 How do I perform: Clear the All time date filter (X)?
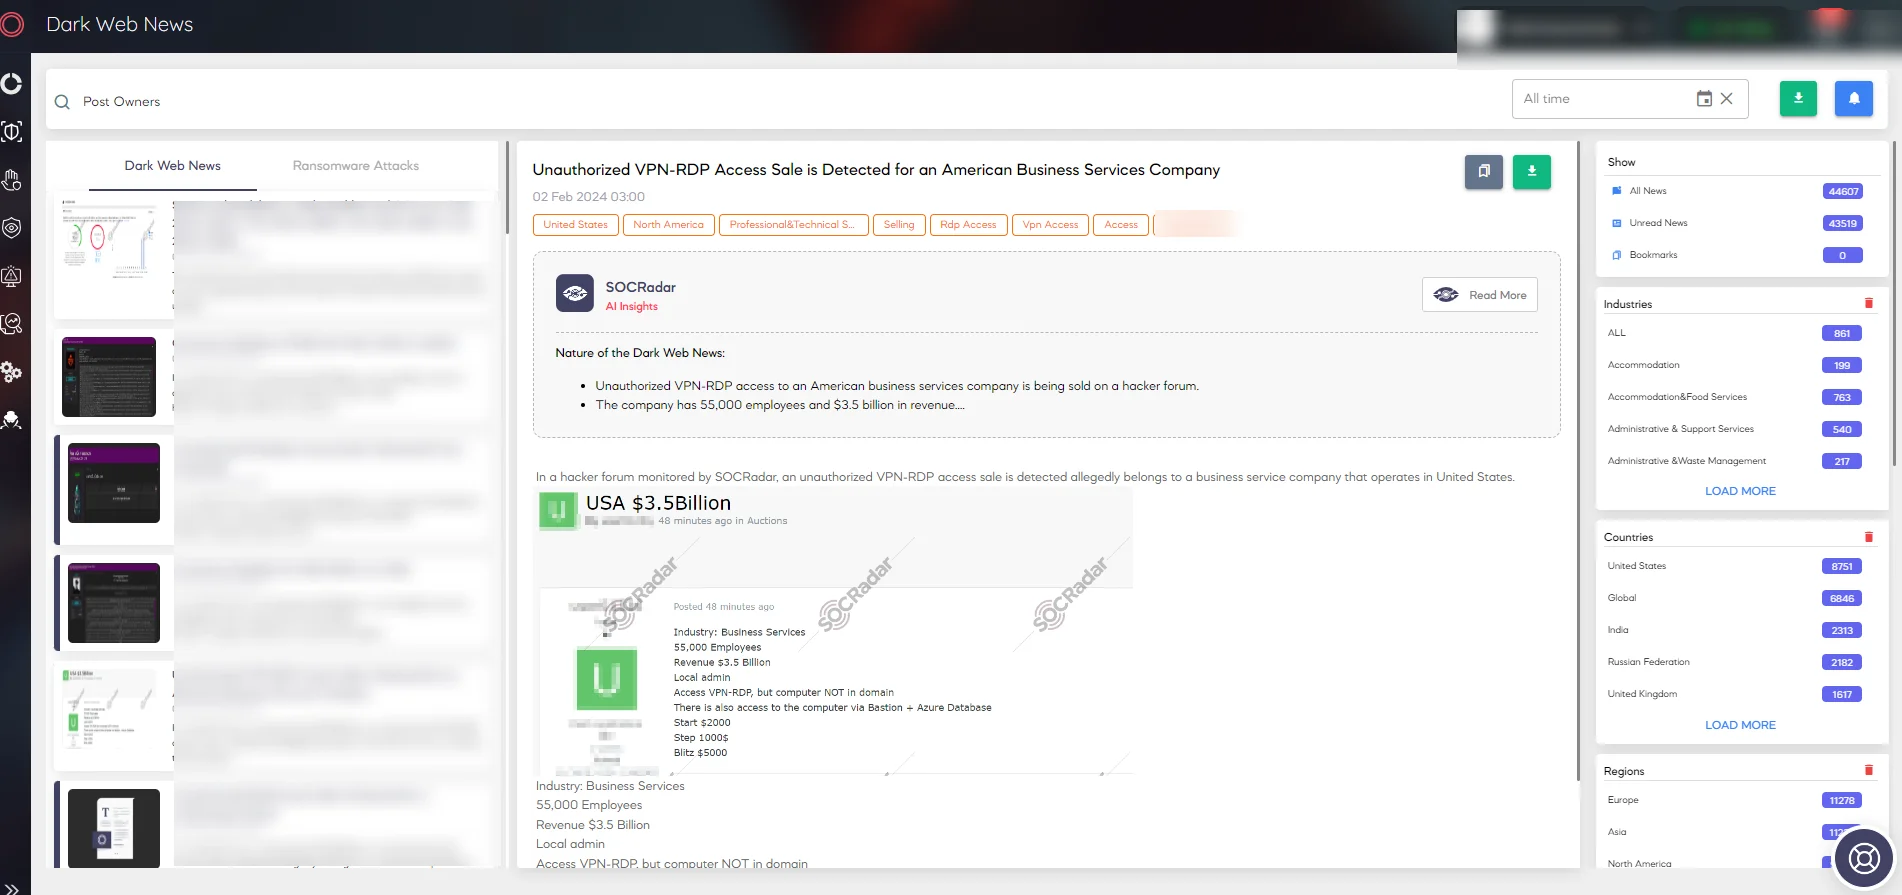point(1726,99)
